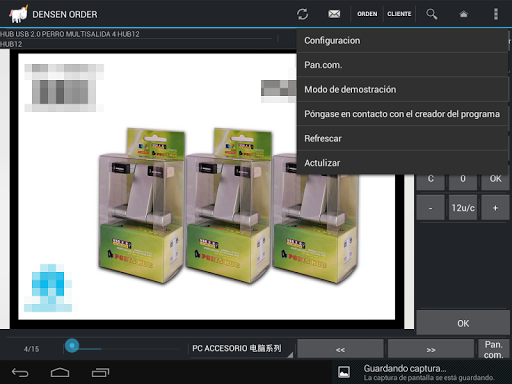
Task: Open the mail envelope icon
Action: [x=334, y=14]
